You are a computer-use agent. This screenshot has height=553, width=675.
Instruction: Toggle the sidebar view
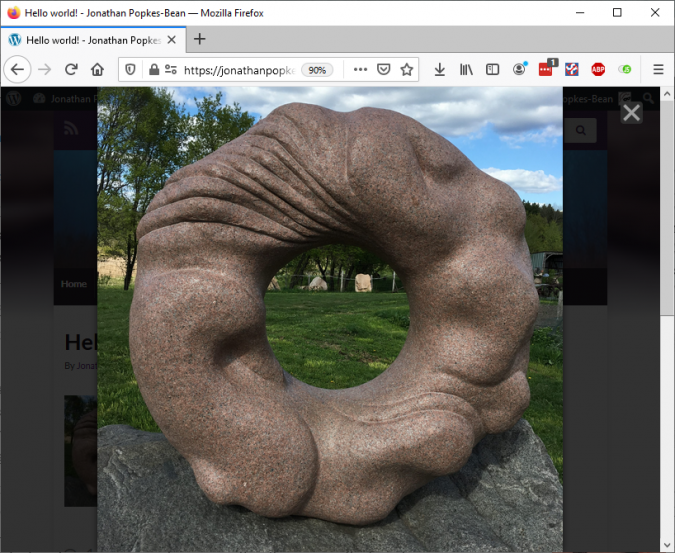tap(492, 69)
